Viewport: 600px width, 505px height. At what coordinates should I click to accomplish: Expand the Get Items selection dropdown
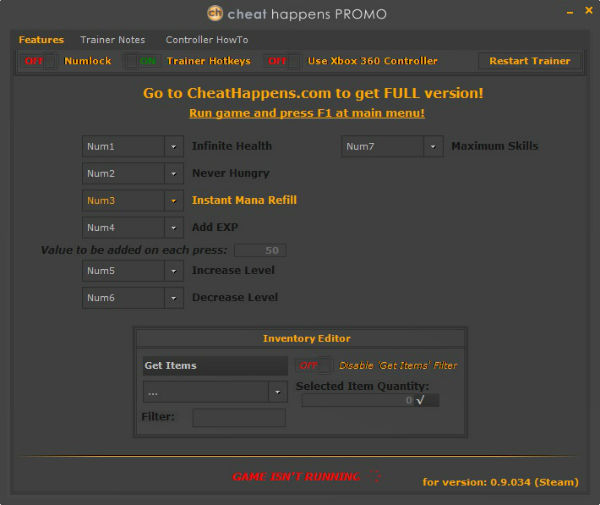point(278,392)
